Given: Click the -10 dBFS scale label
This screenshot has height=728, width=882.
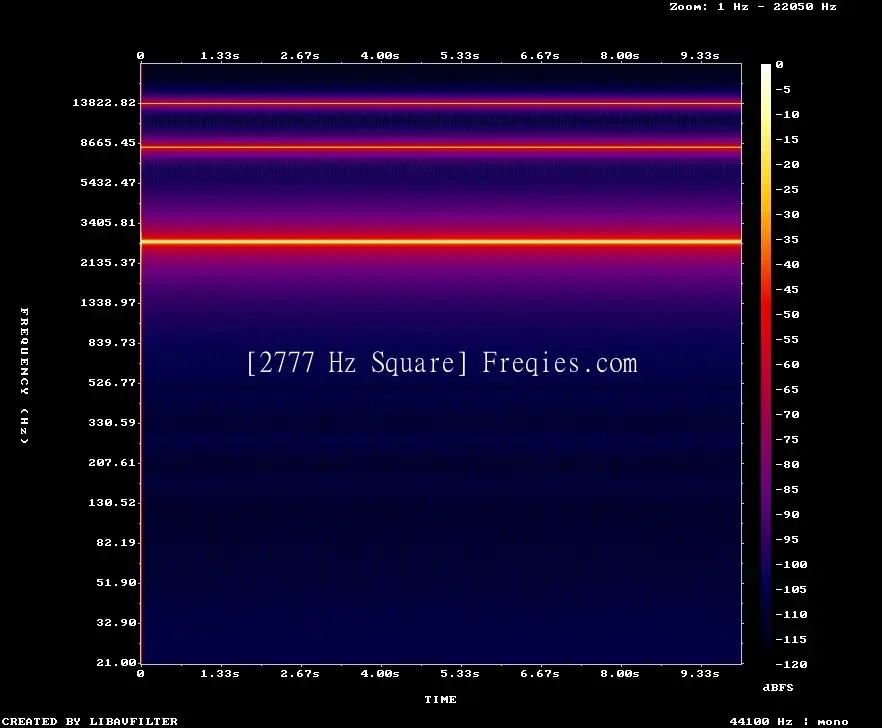Looking at the screenshot, I should pyautogui.click(x=787, y=114).
